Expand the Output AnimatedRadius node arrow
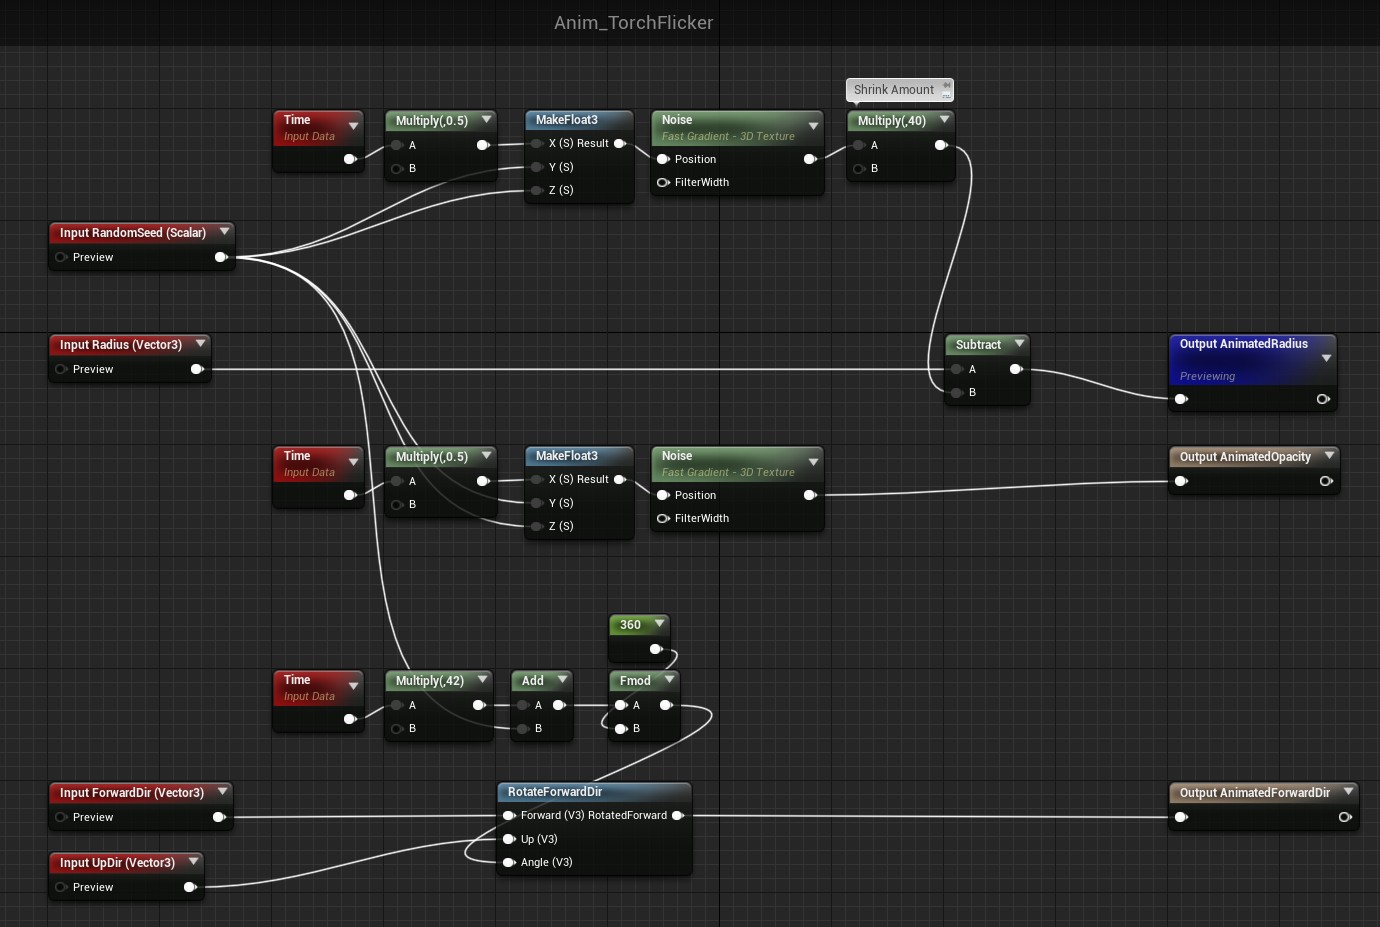 (1327, 358)
